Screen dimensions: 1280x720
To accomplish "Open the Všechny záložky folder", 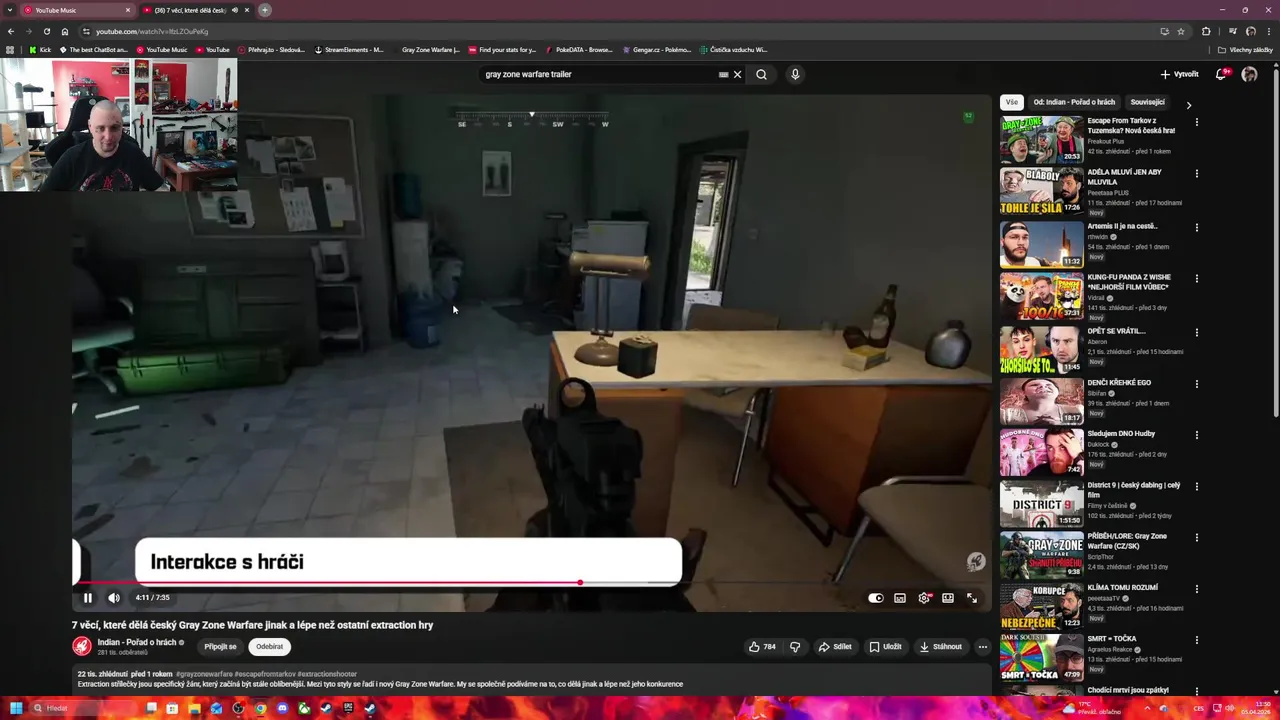I will pos(1245,50).
